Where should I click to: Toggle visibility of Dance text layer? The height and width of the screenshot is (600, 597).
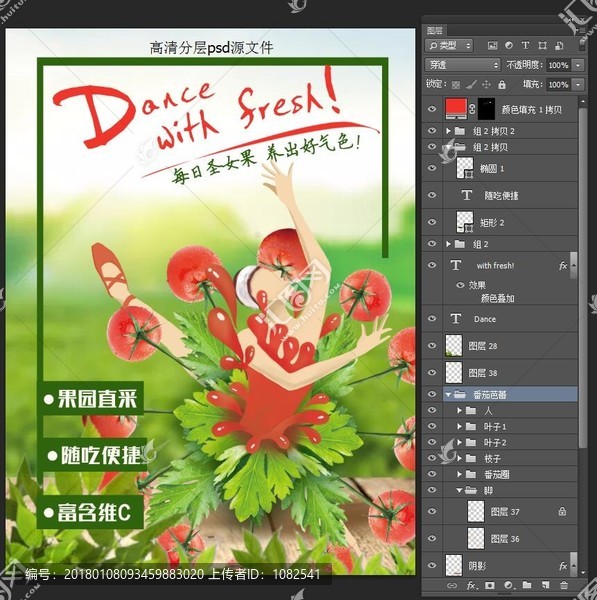[432, 318]
